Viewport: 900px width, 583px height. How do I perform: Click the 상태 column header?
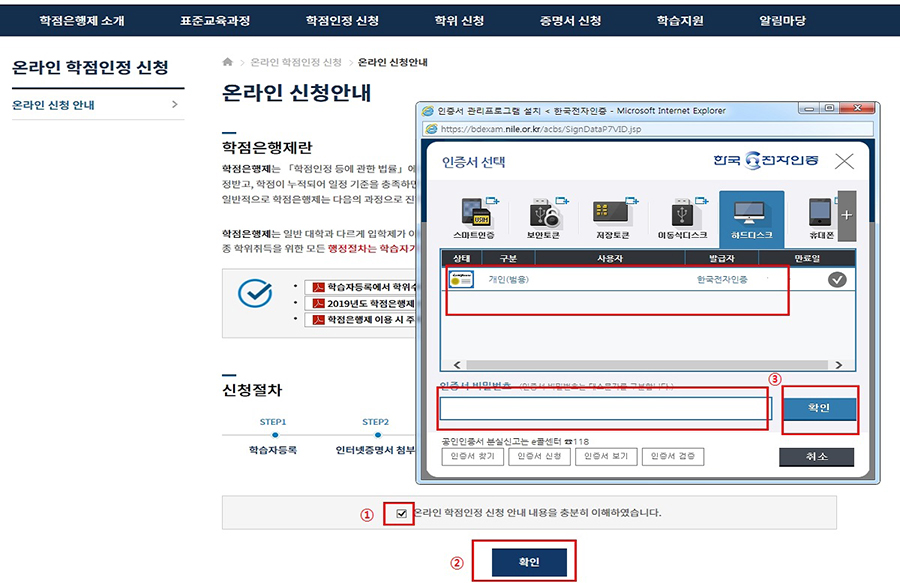tap(461, 258)
